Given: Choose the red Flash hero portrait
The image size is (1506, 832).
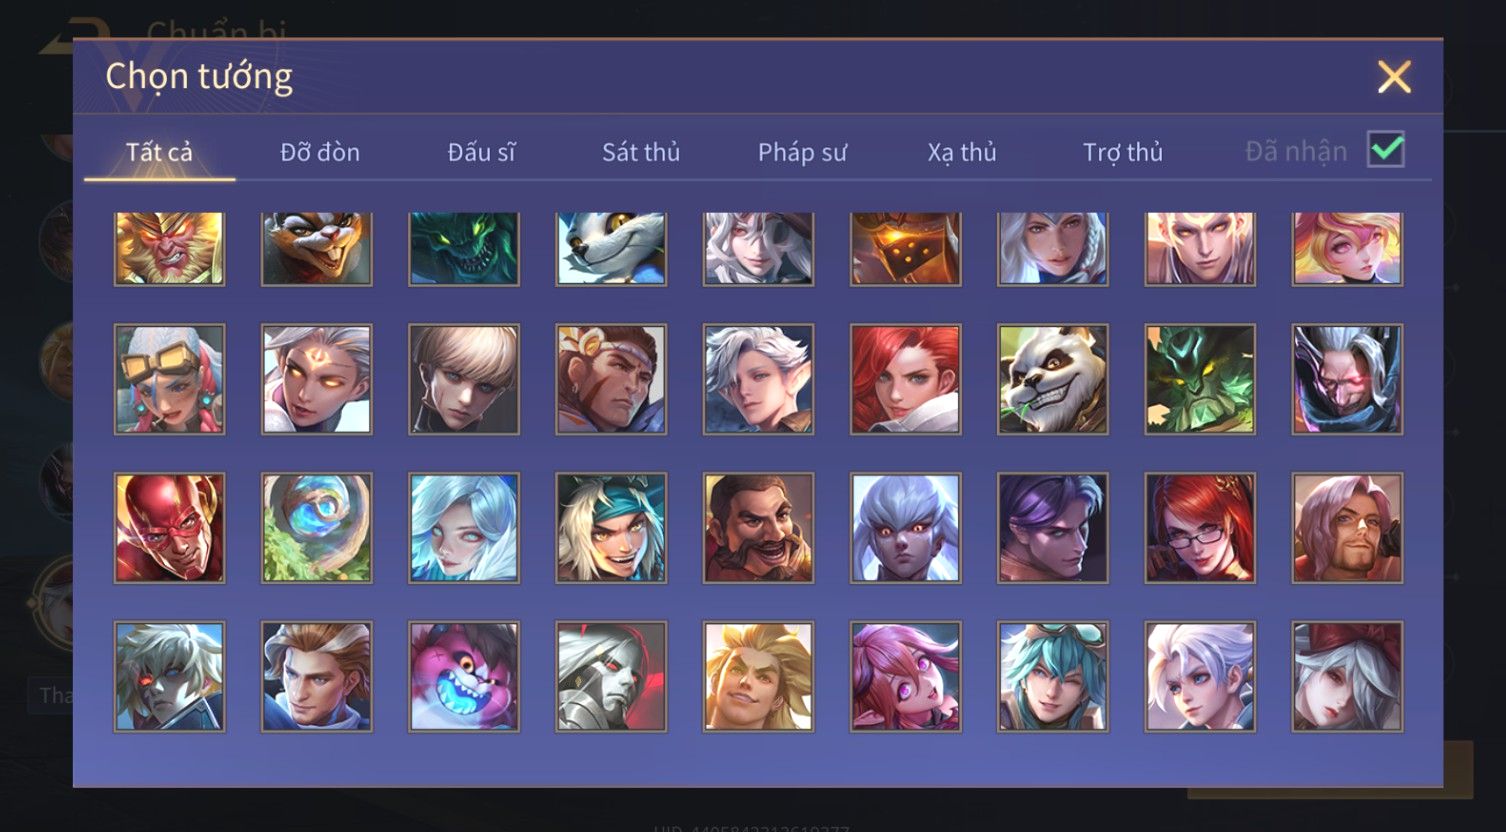Looking at the screenshot, I should 169,528.
